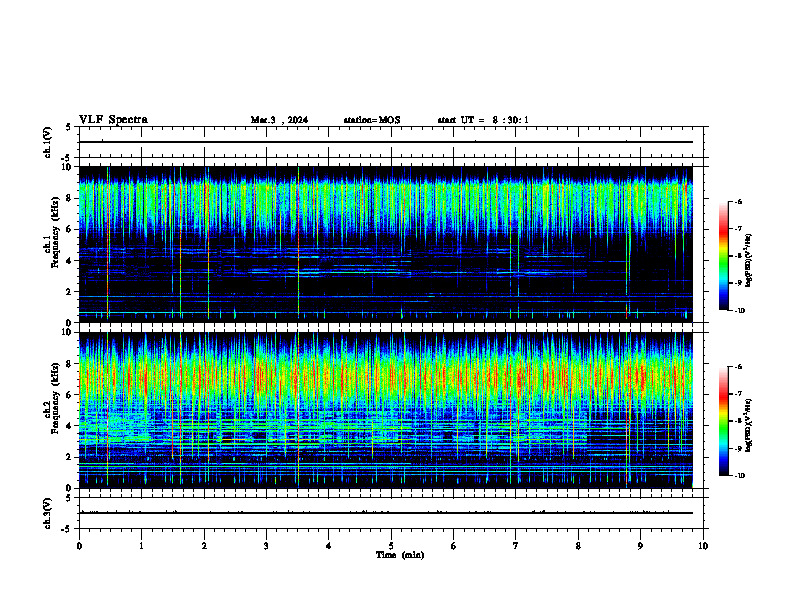Image resolution: width=792 pixels, height=612 pixels.
Task: Click the ch.1 voltage waveform trace
Action: [x=386, y=142]
